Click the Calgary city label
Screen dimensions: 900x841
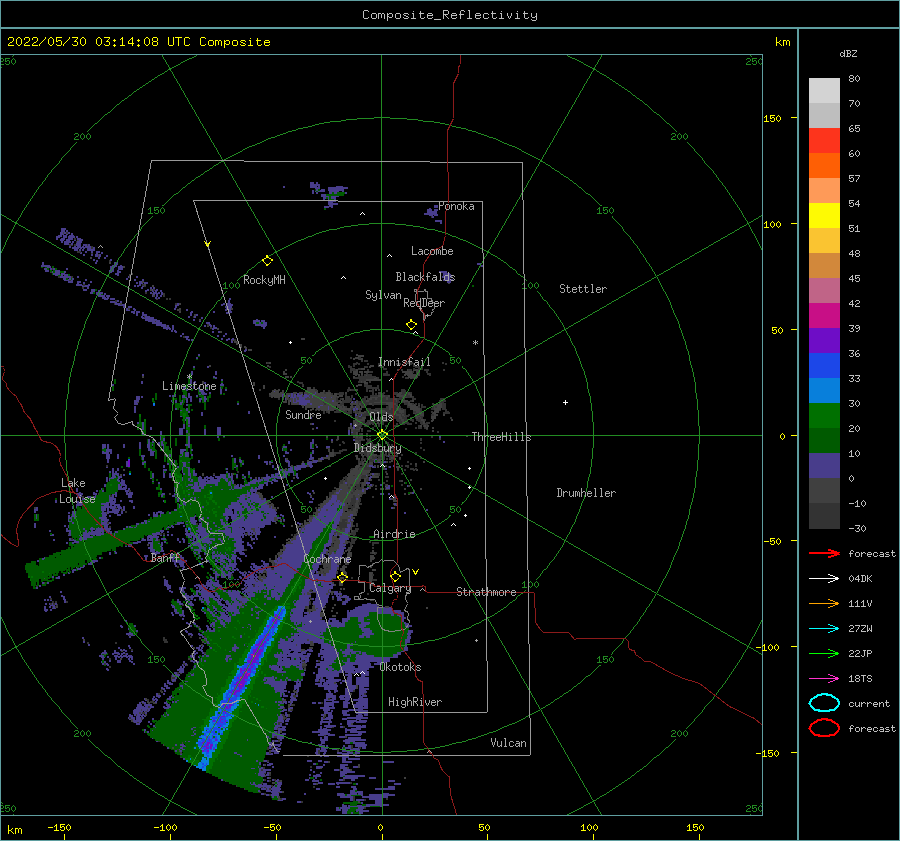390,588
